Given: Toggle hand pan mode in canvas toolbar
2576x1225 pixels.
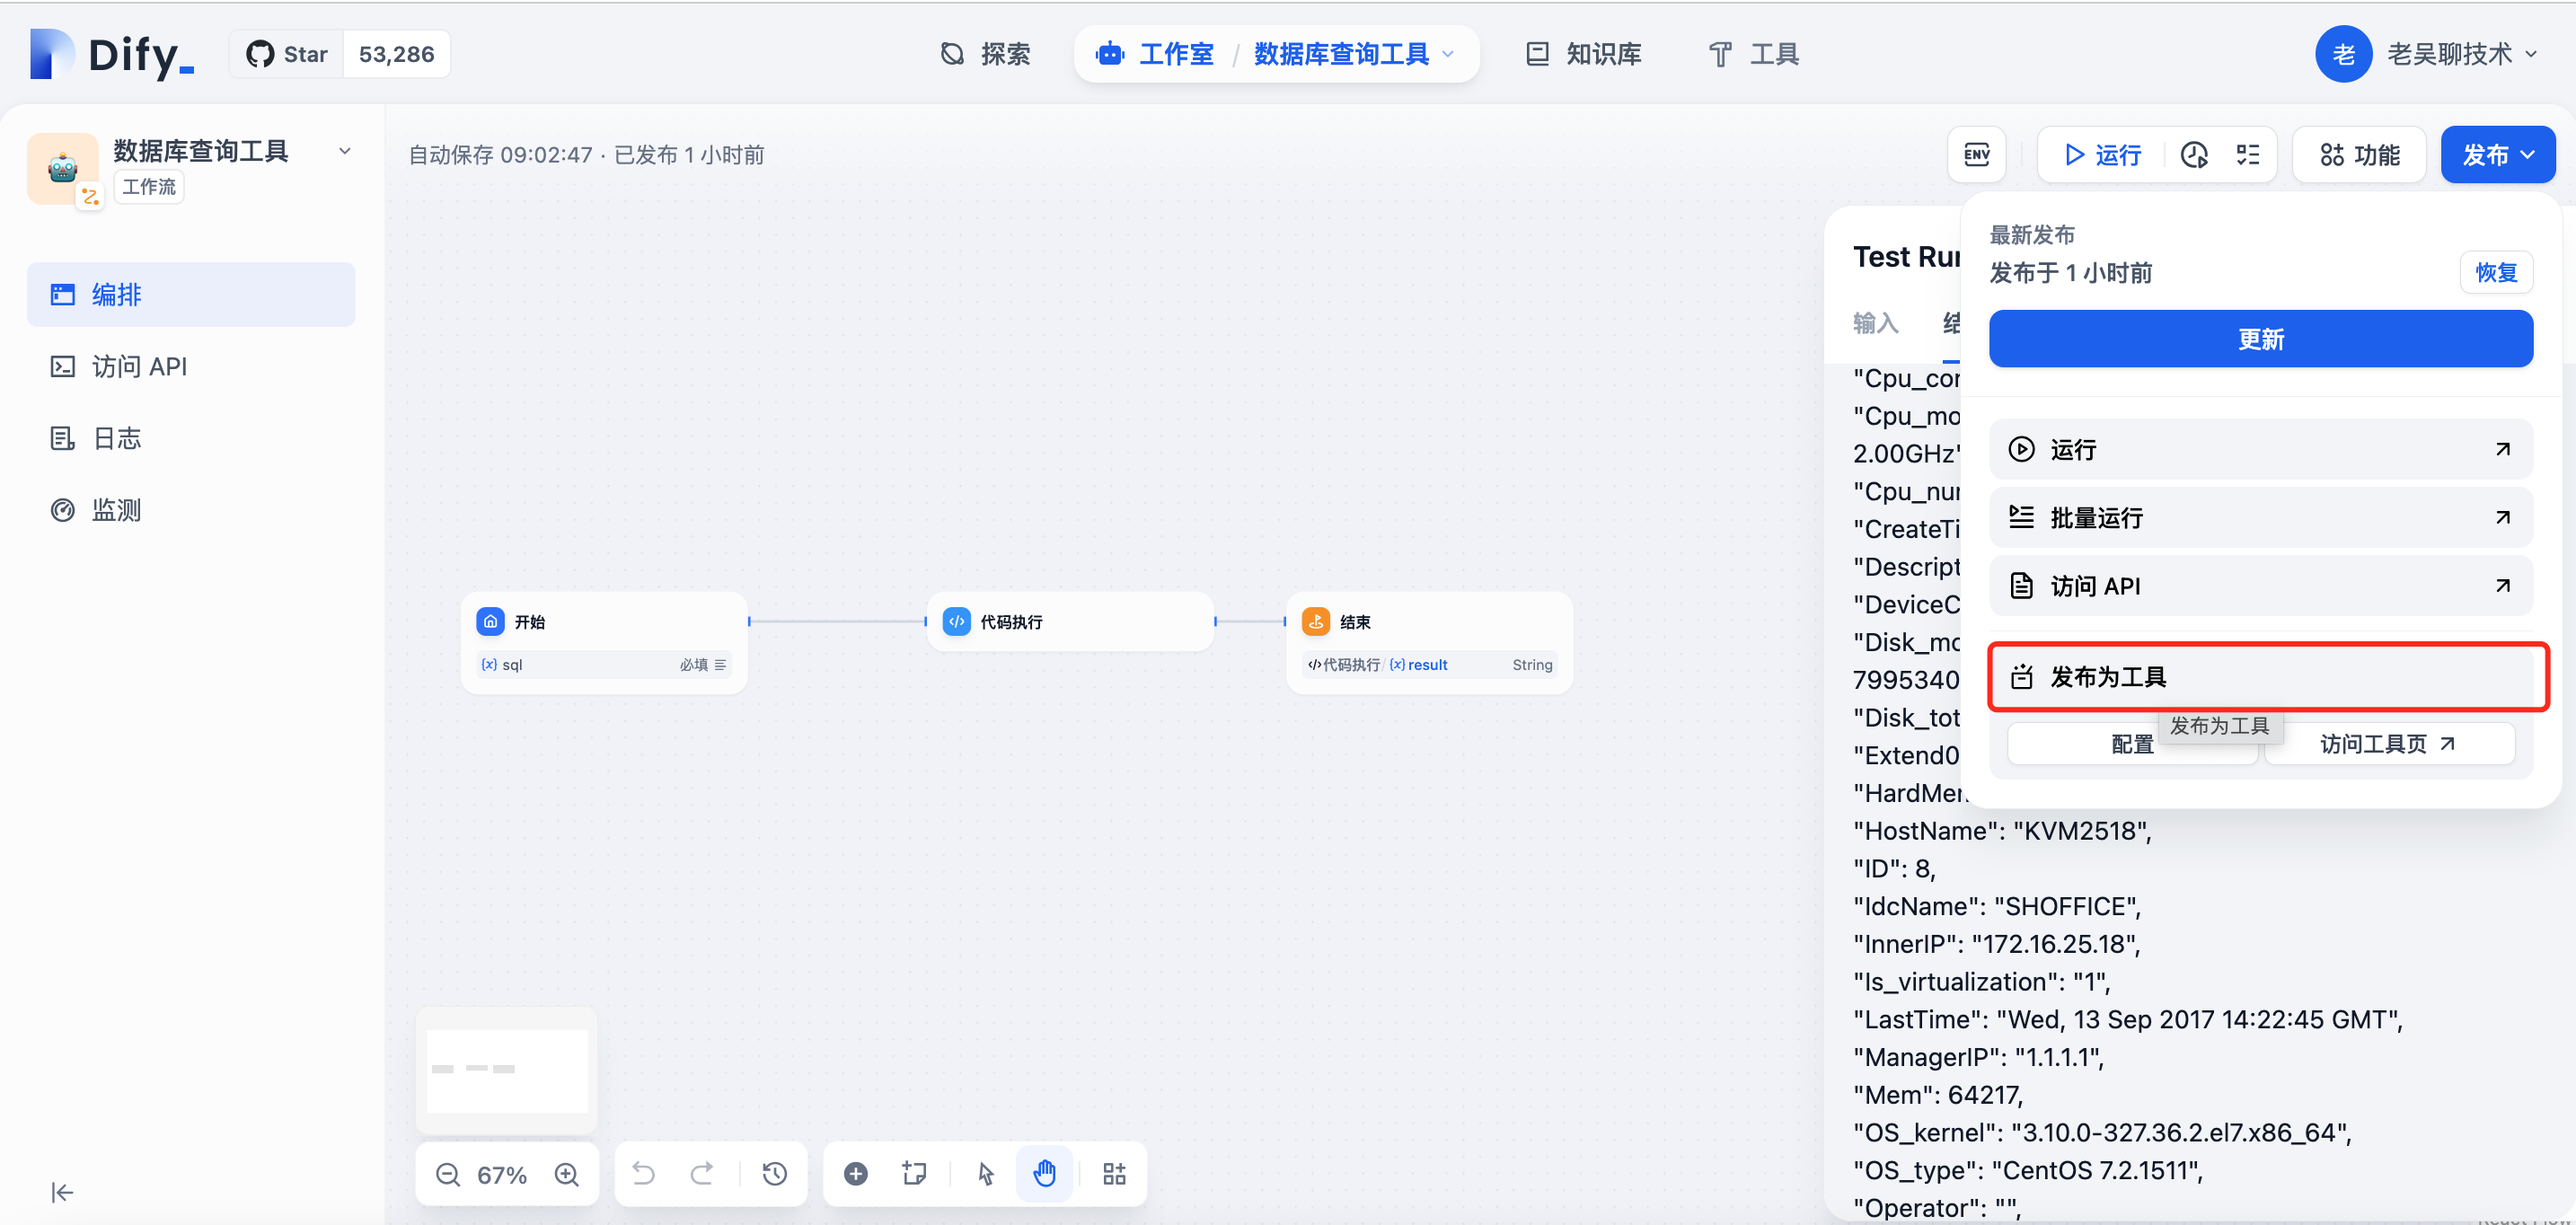Looking at the screenshot, I should [1044, 1174].
